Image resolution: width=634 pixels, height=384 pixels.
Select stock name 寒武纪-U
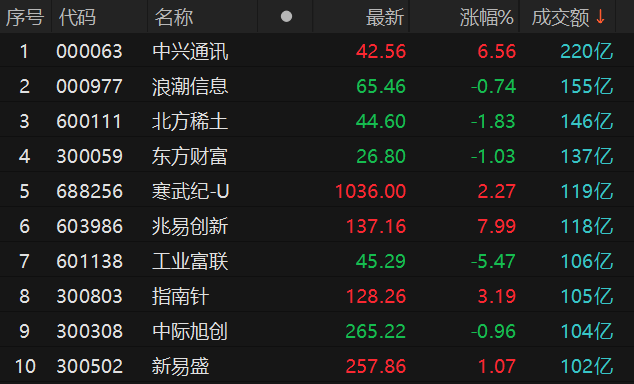[191, 191]
